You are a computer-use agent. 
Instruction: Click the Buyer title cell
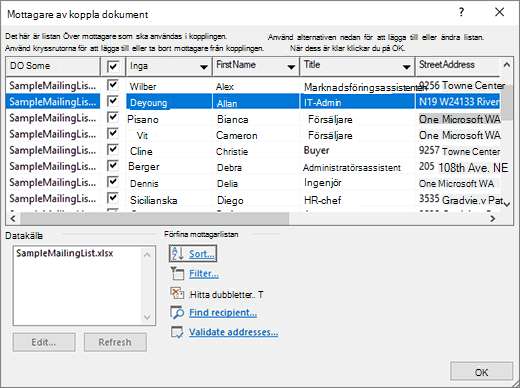(x=357, y=151)
